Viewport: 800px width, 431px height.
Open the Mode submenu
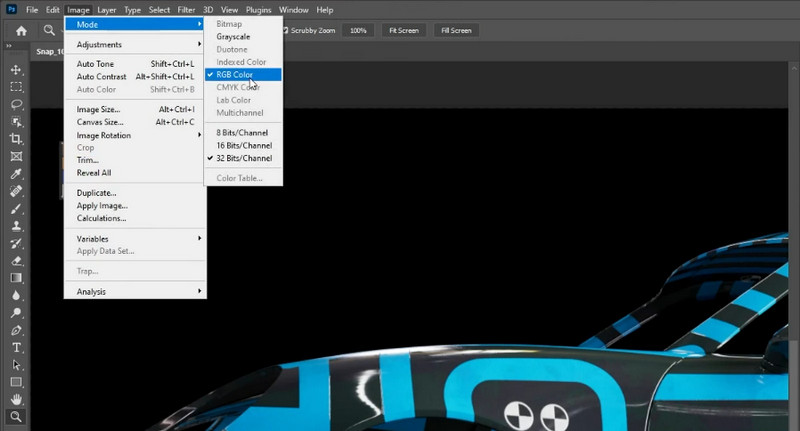pyautogui.click(x=135, y=24)
